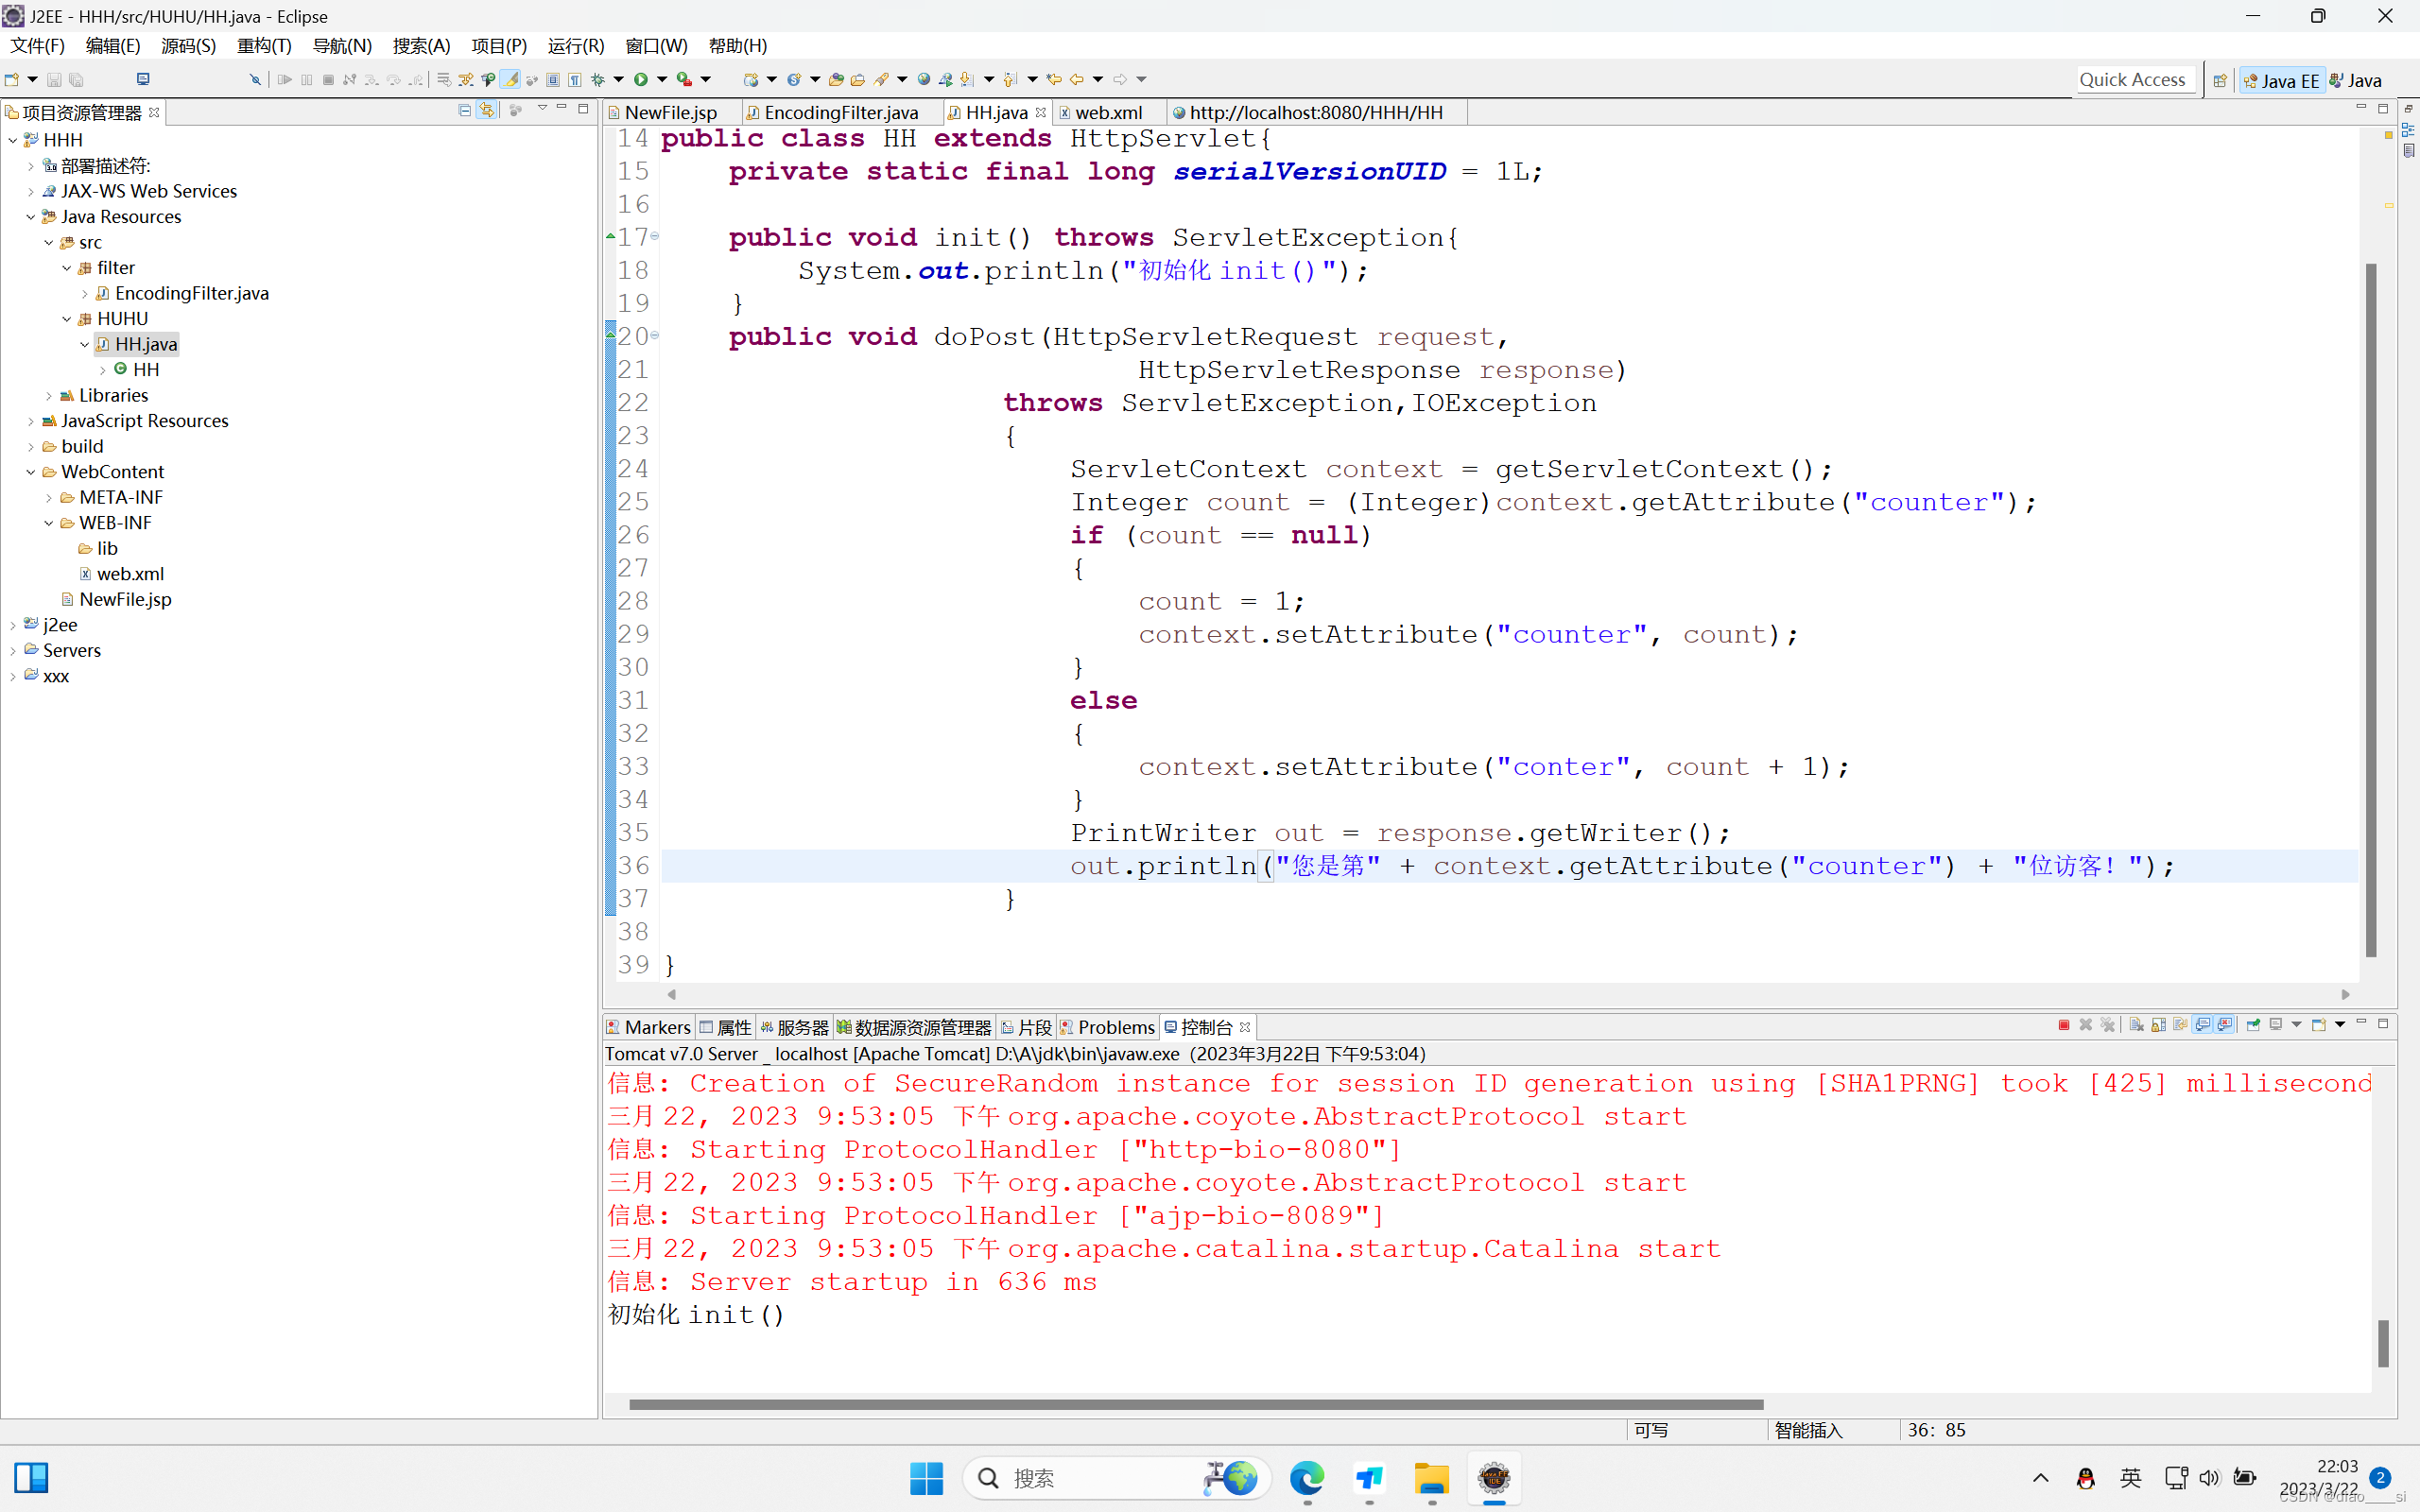Pin the console view
Image resolution: width=2420 pixels, height=1512 pixels.
point(2253,1025)
